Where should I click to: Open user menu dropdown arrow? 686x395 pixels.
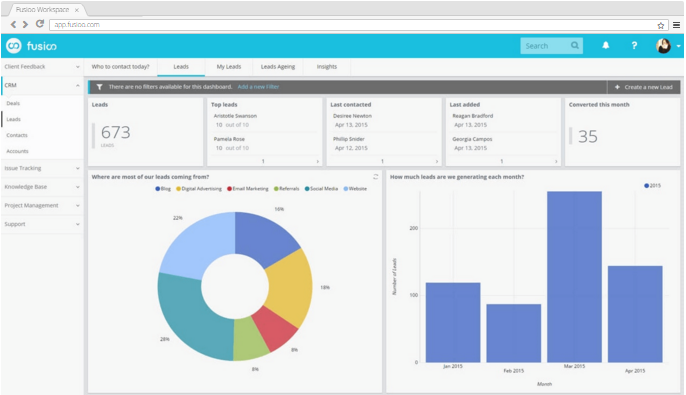679,46
